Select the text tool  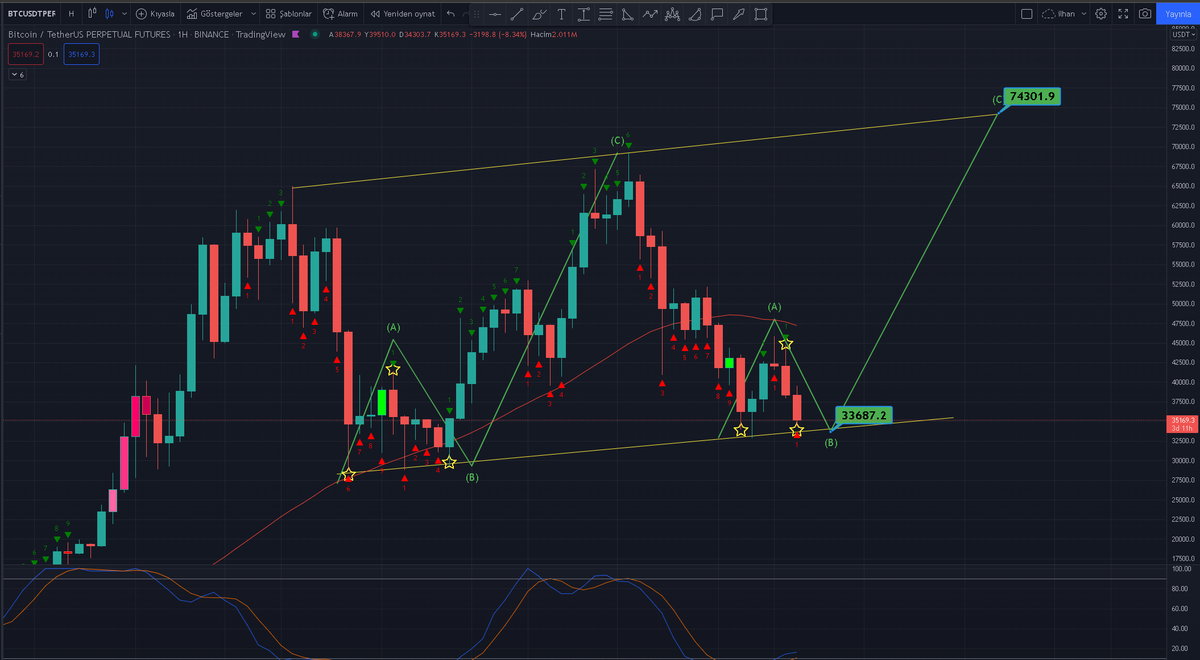(x=561, y=14)
